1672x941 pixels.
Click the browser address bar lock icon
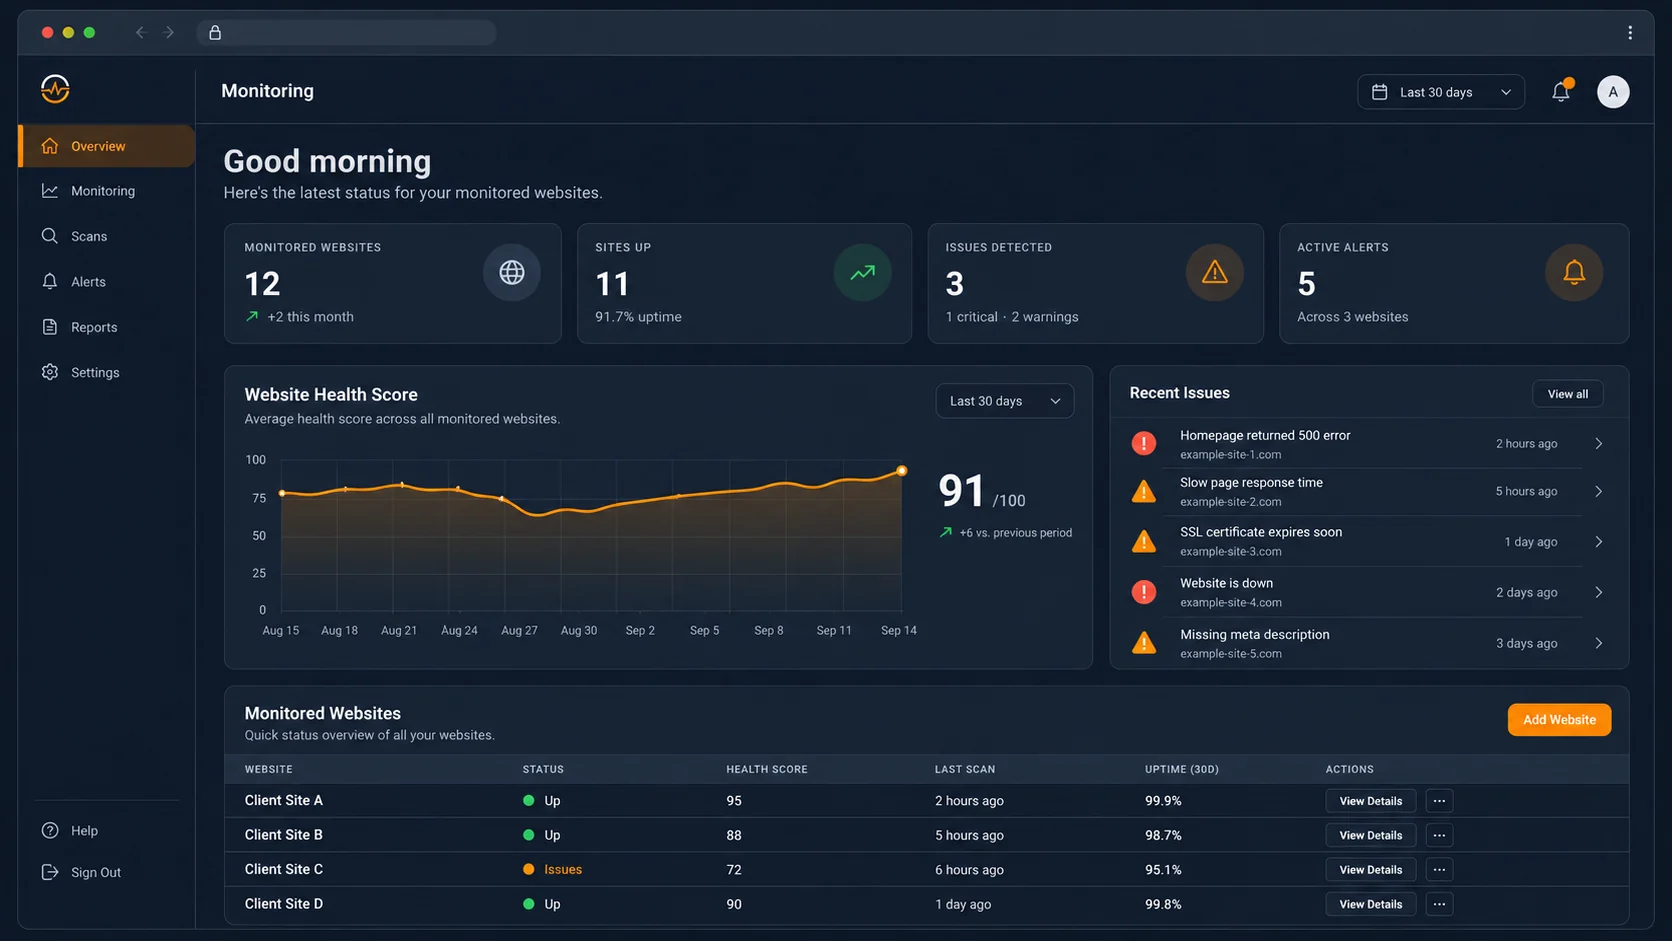coord(215,33)
